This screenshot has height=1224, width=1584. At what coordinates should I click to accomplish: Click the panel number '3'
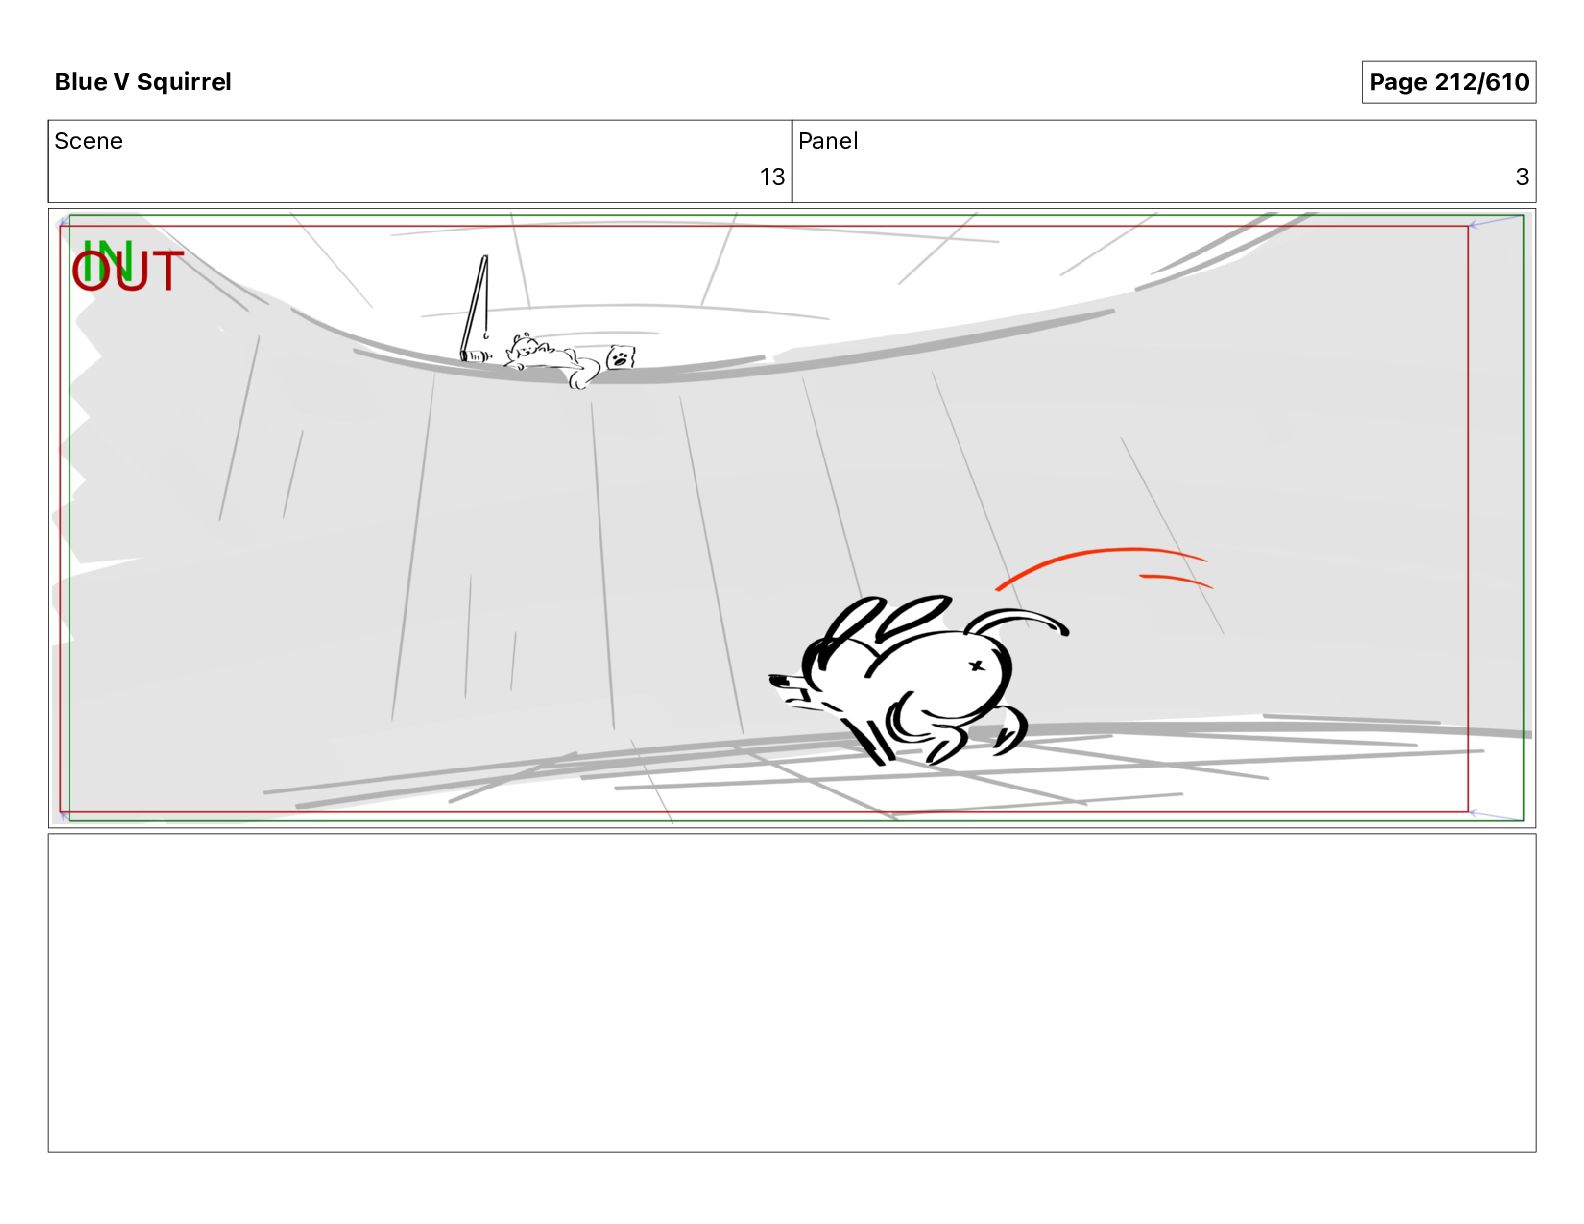[x=1522, y=177]
